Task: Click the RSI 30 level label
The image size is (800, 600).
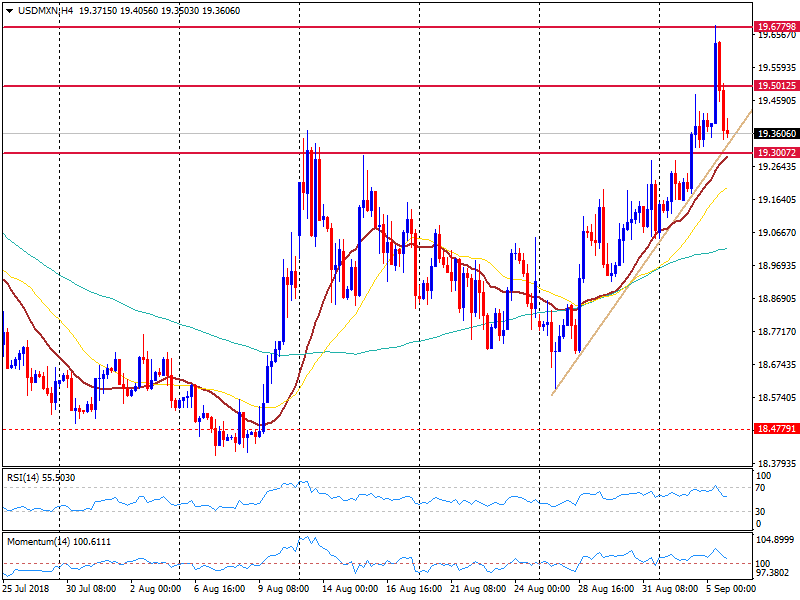Action: (762, 512)
